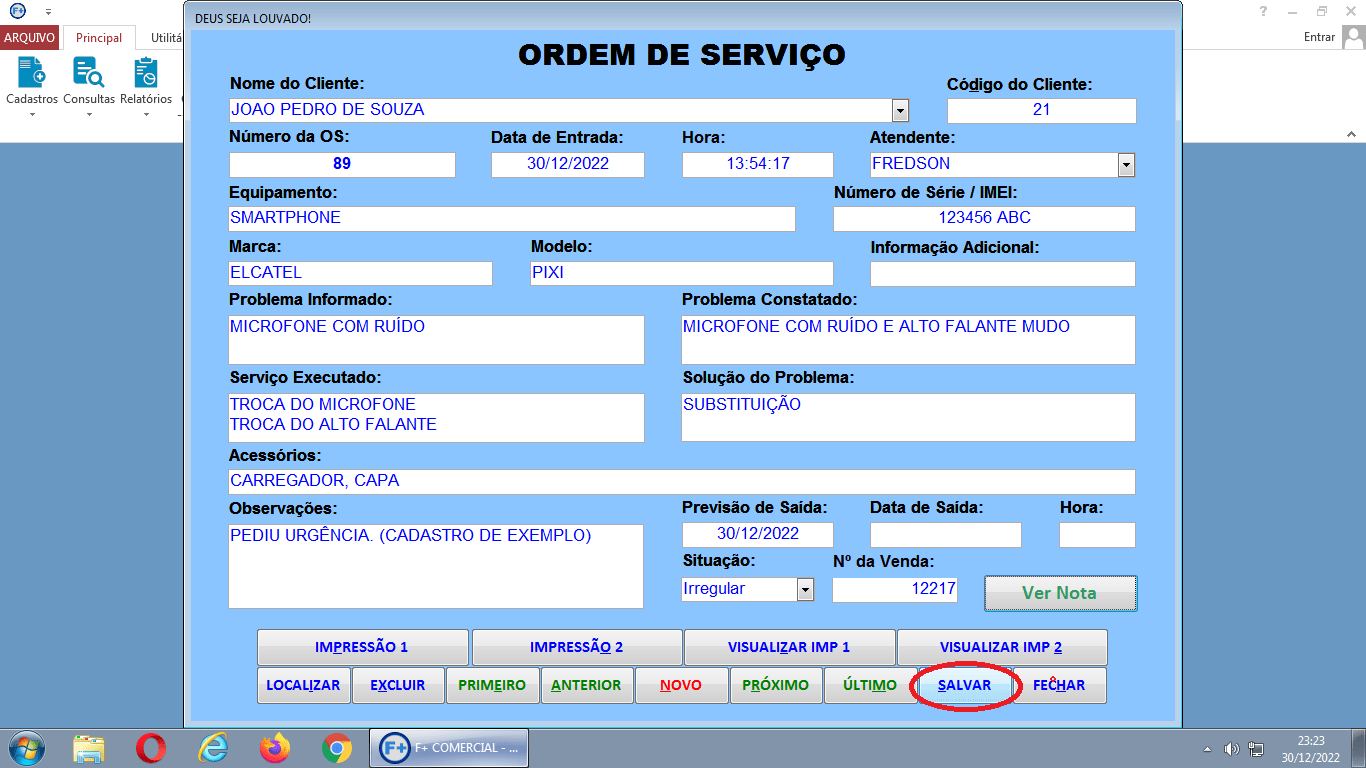Click the F+ app icon in title bar

(17, 10)
